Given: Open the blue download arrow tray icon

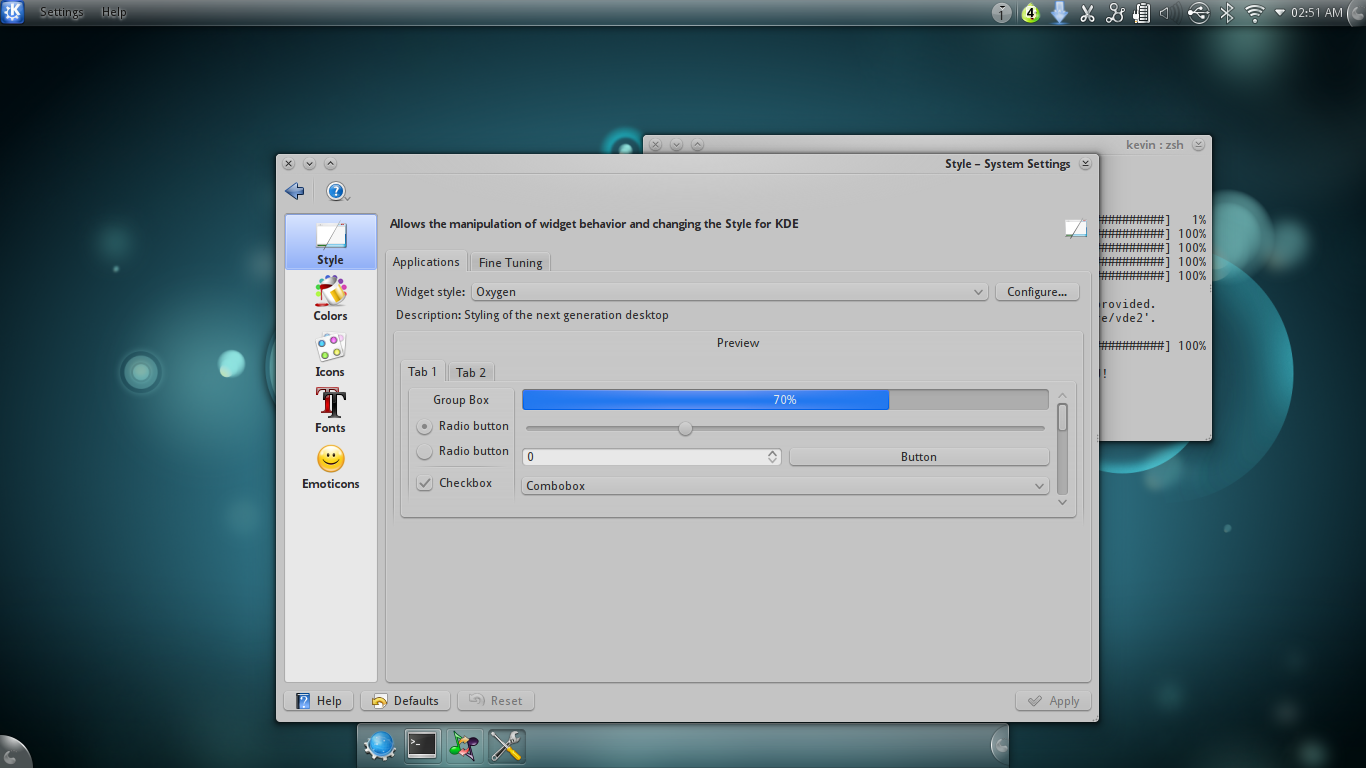Looking at the screenshot, I should click(1059, 13).
